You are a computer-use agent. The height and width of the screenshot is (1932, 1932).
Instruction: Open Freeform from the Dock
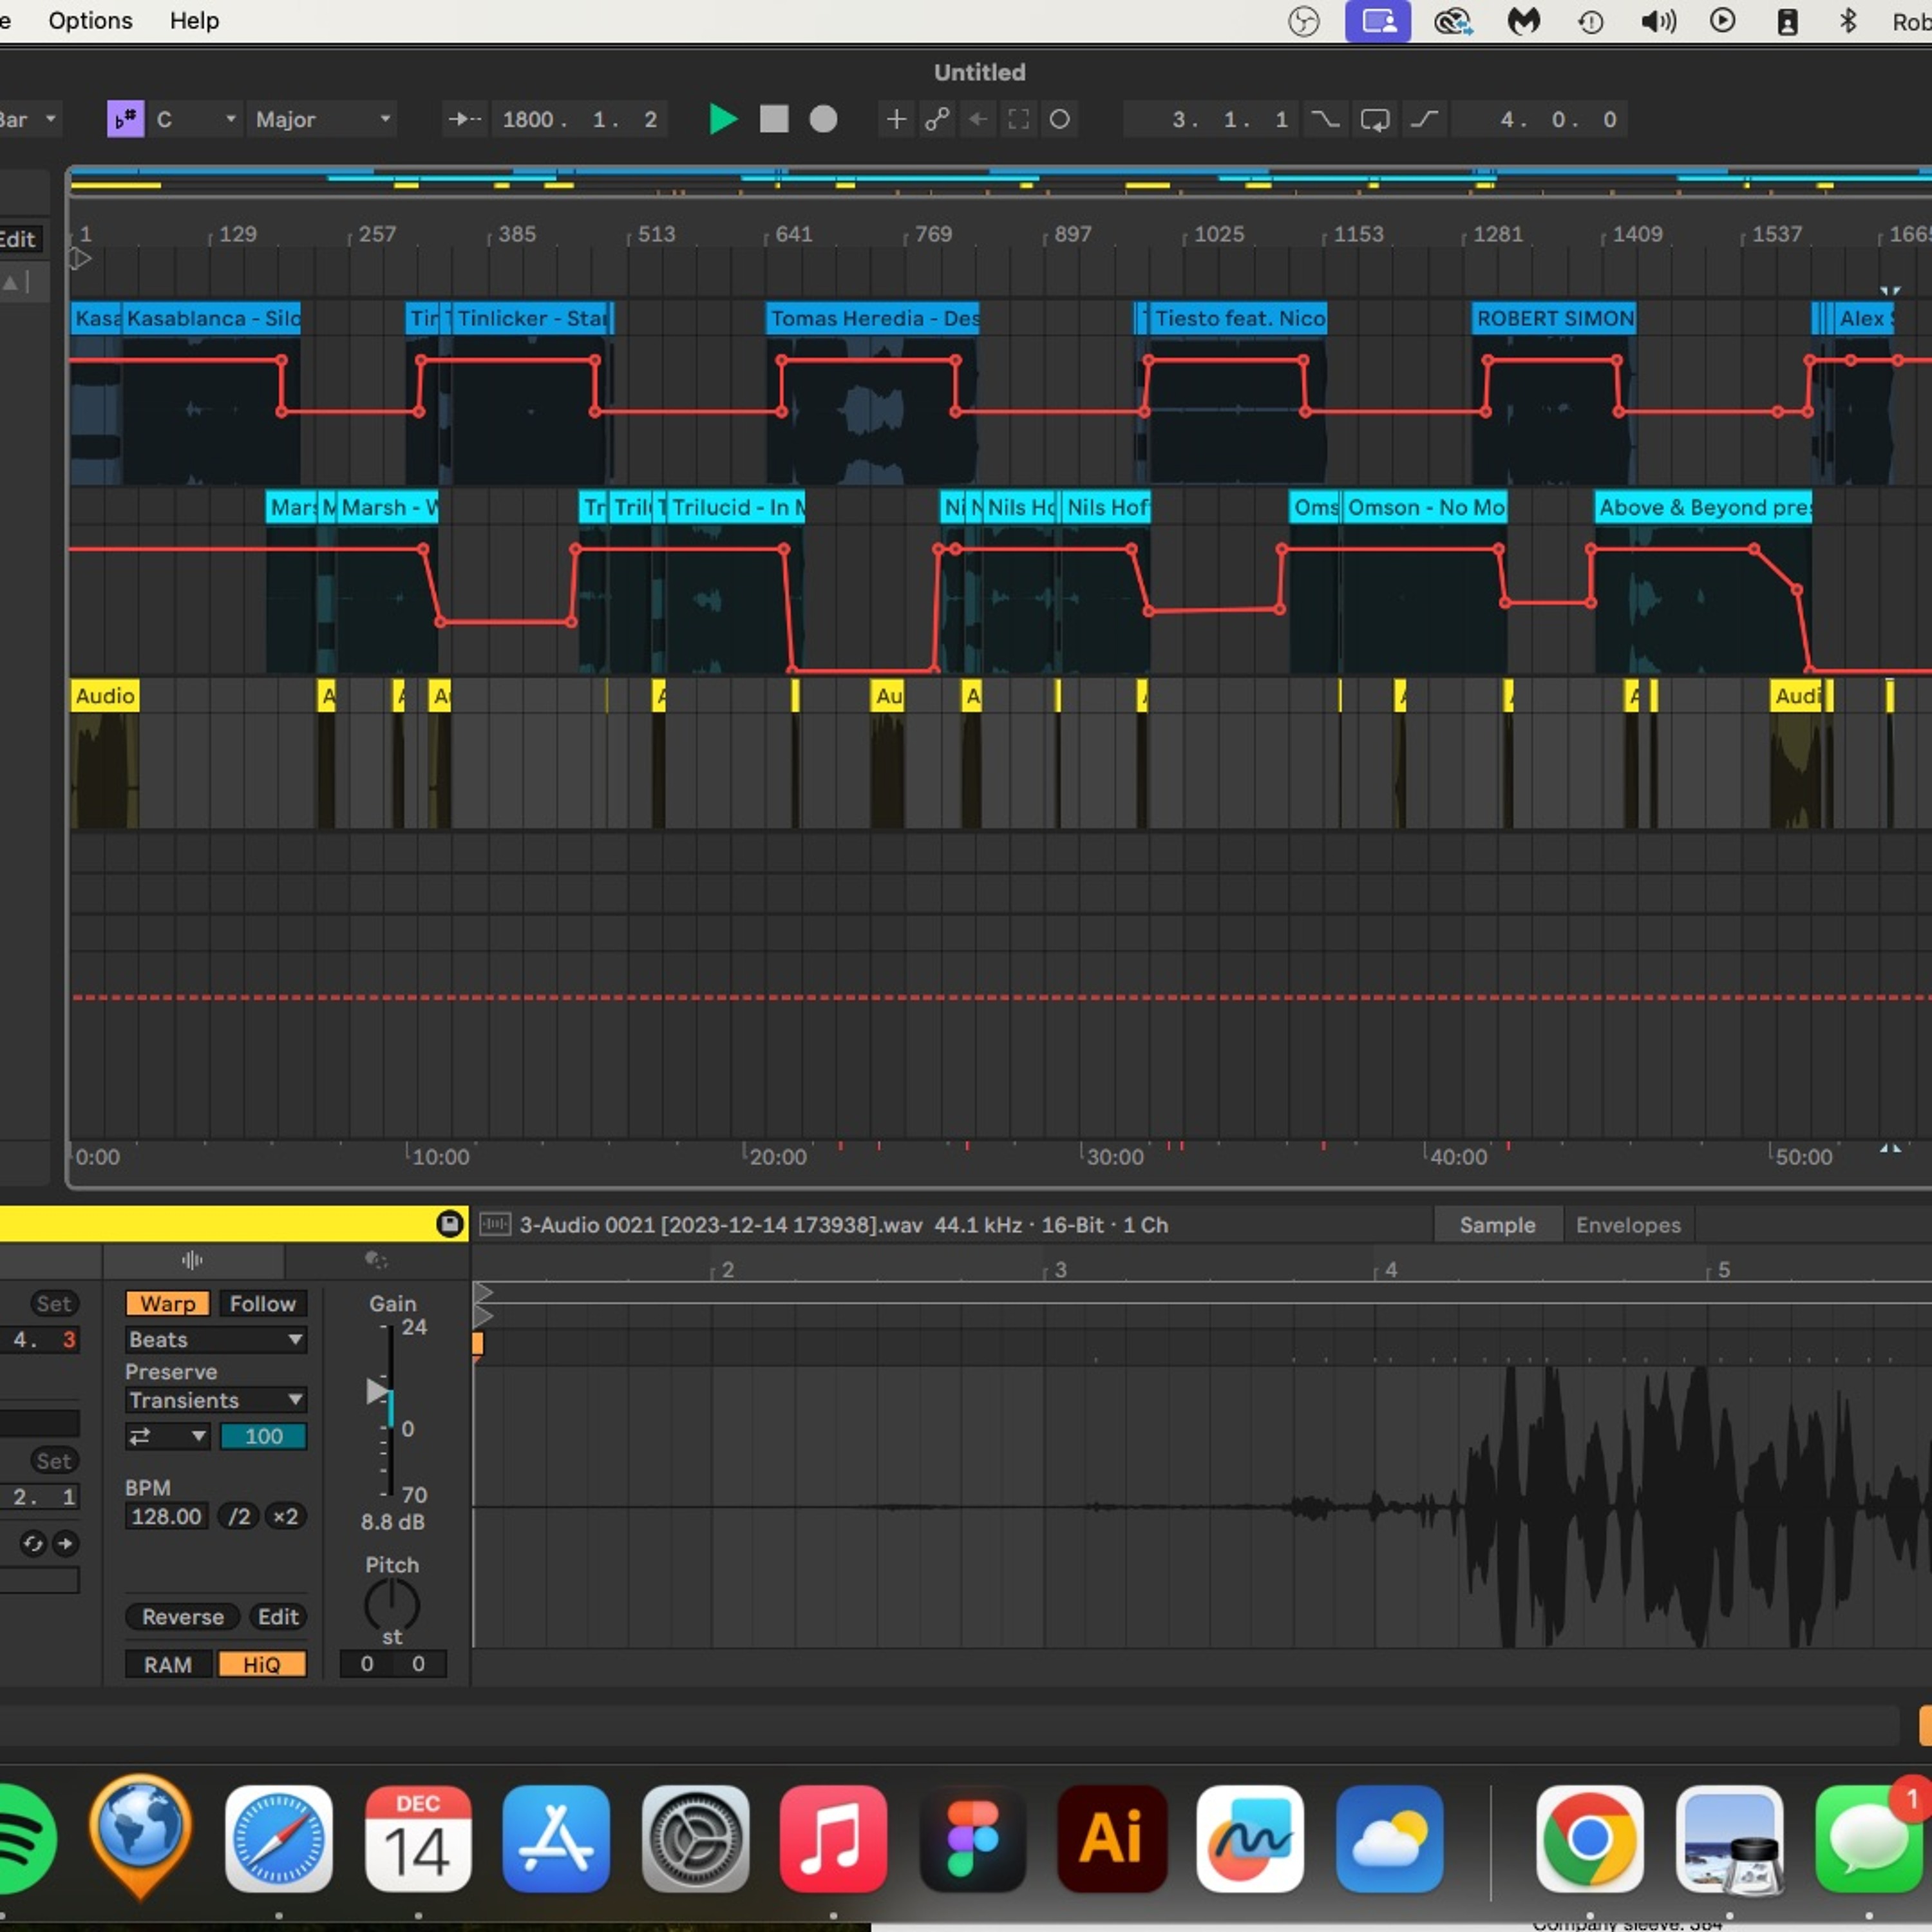(x=1251, y=1838)
